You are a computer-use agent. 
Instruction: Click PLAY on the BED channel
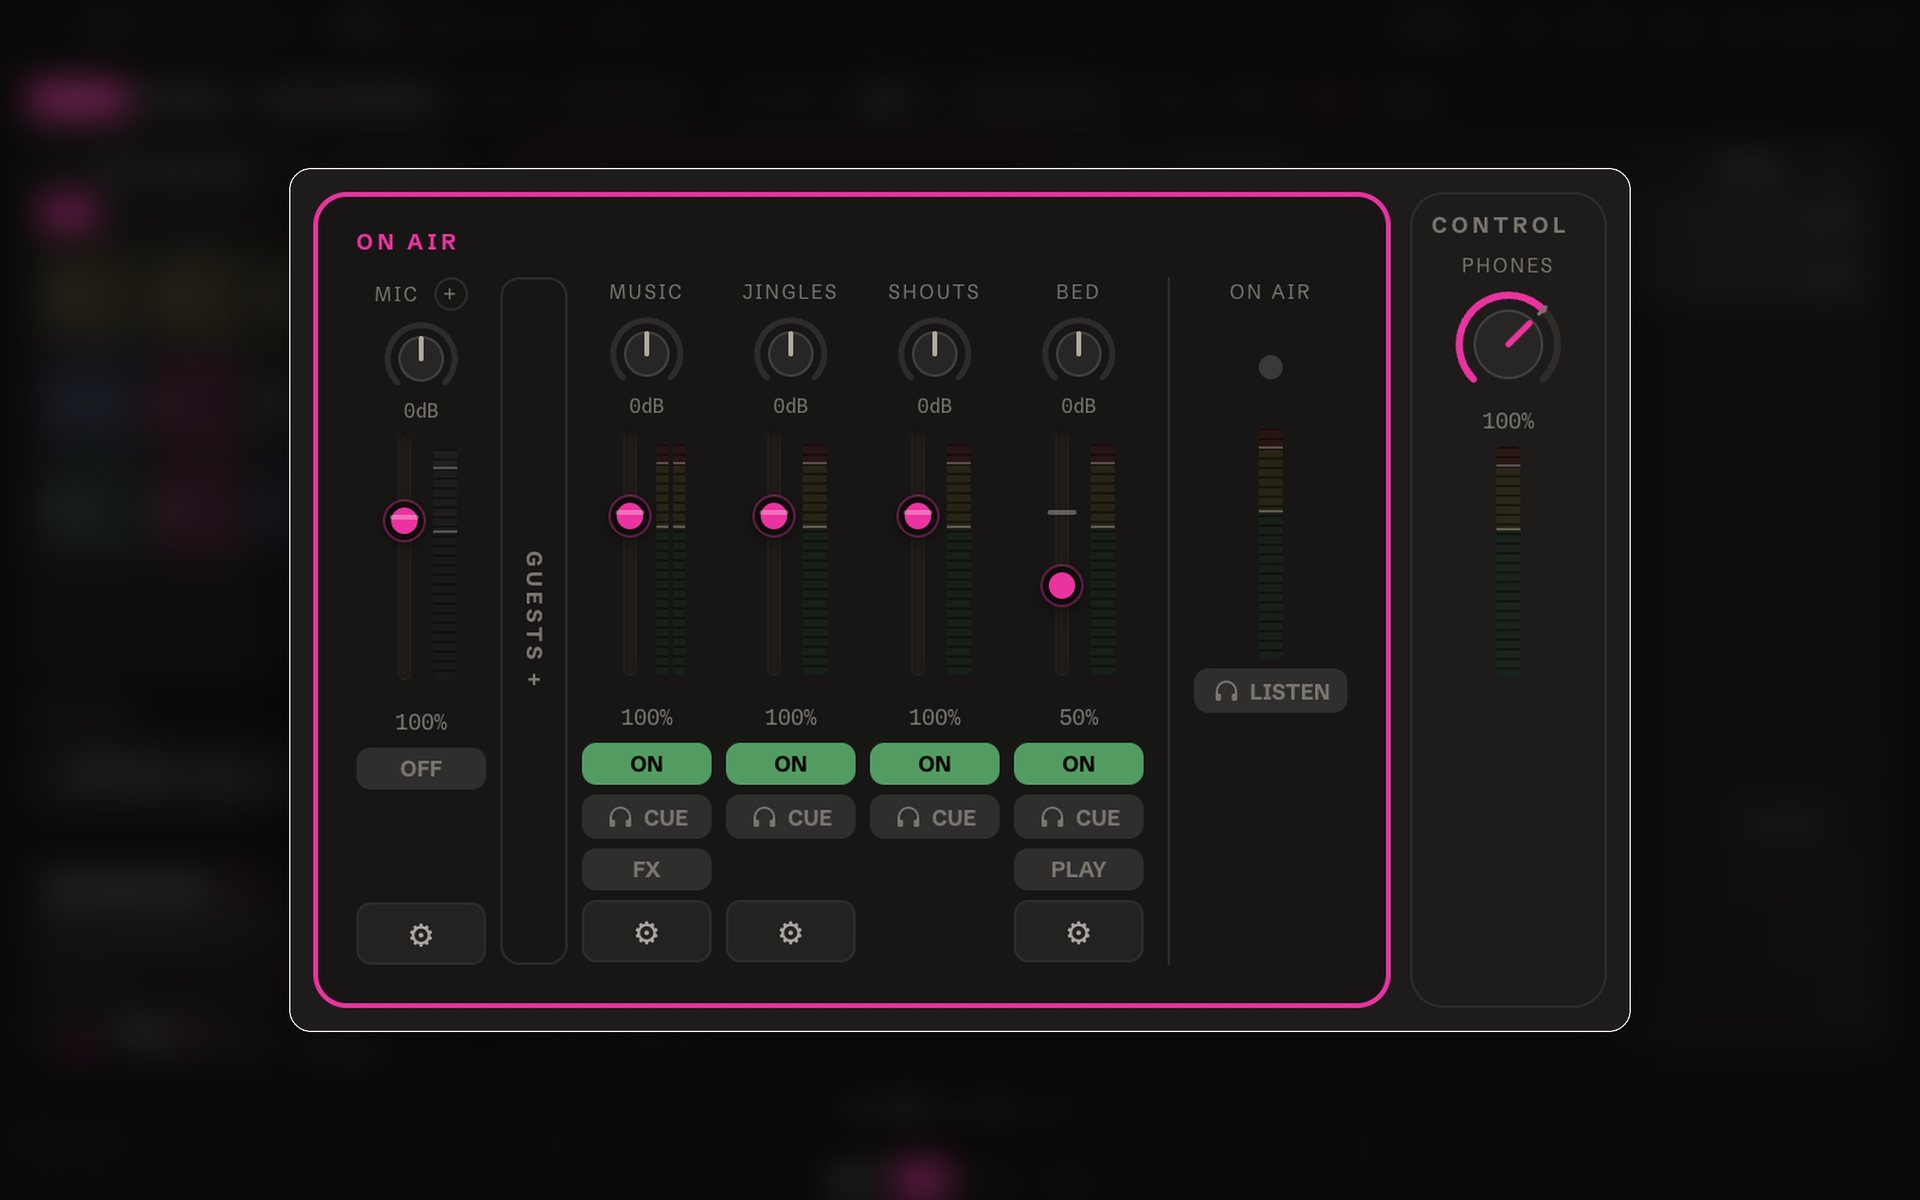[1078, 870]
